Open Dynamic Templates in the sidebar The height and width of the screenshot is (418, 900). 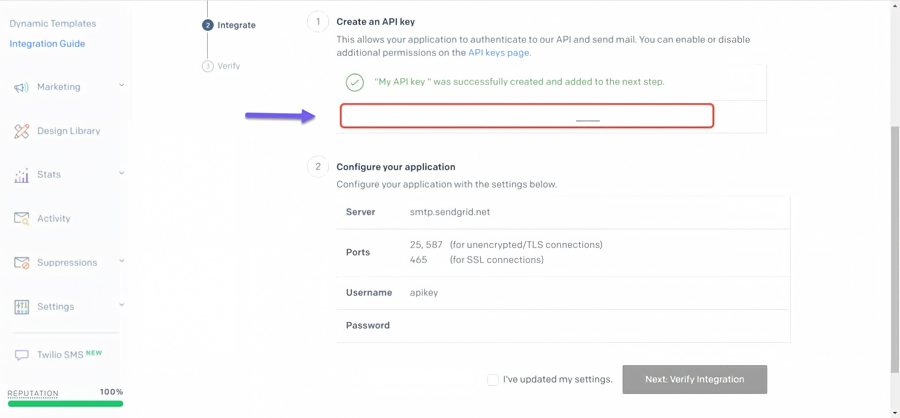pyautogui.click(x=53, y=24)
